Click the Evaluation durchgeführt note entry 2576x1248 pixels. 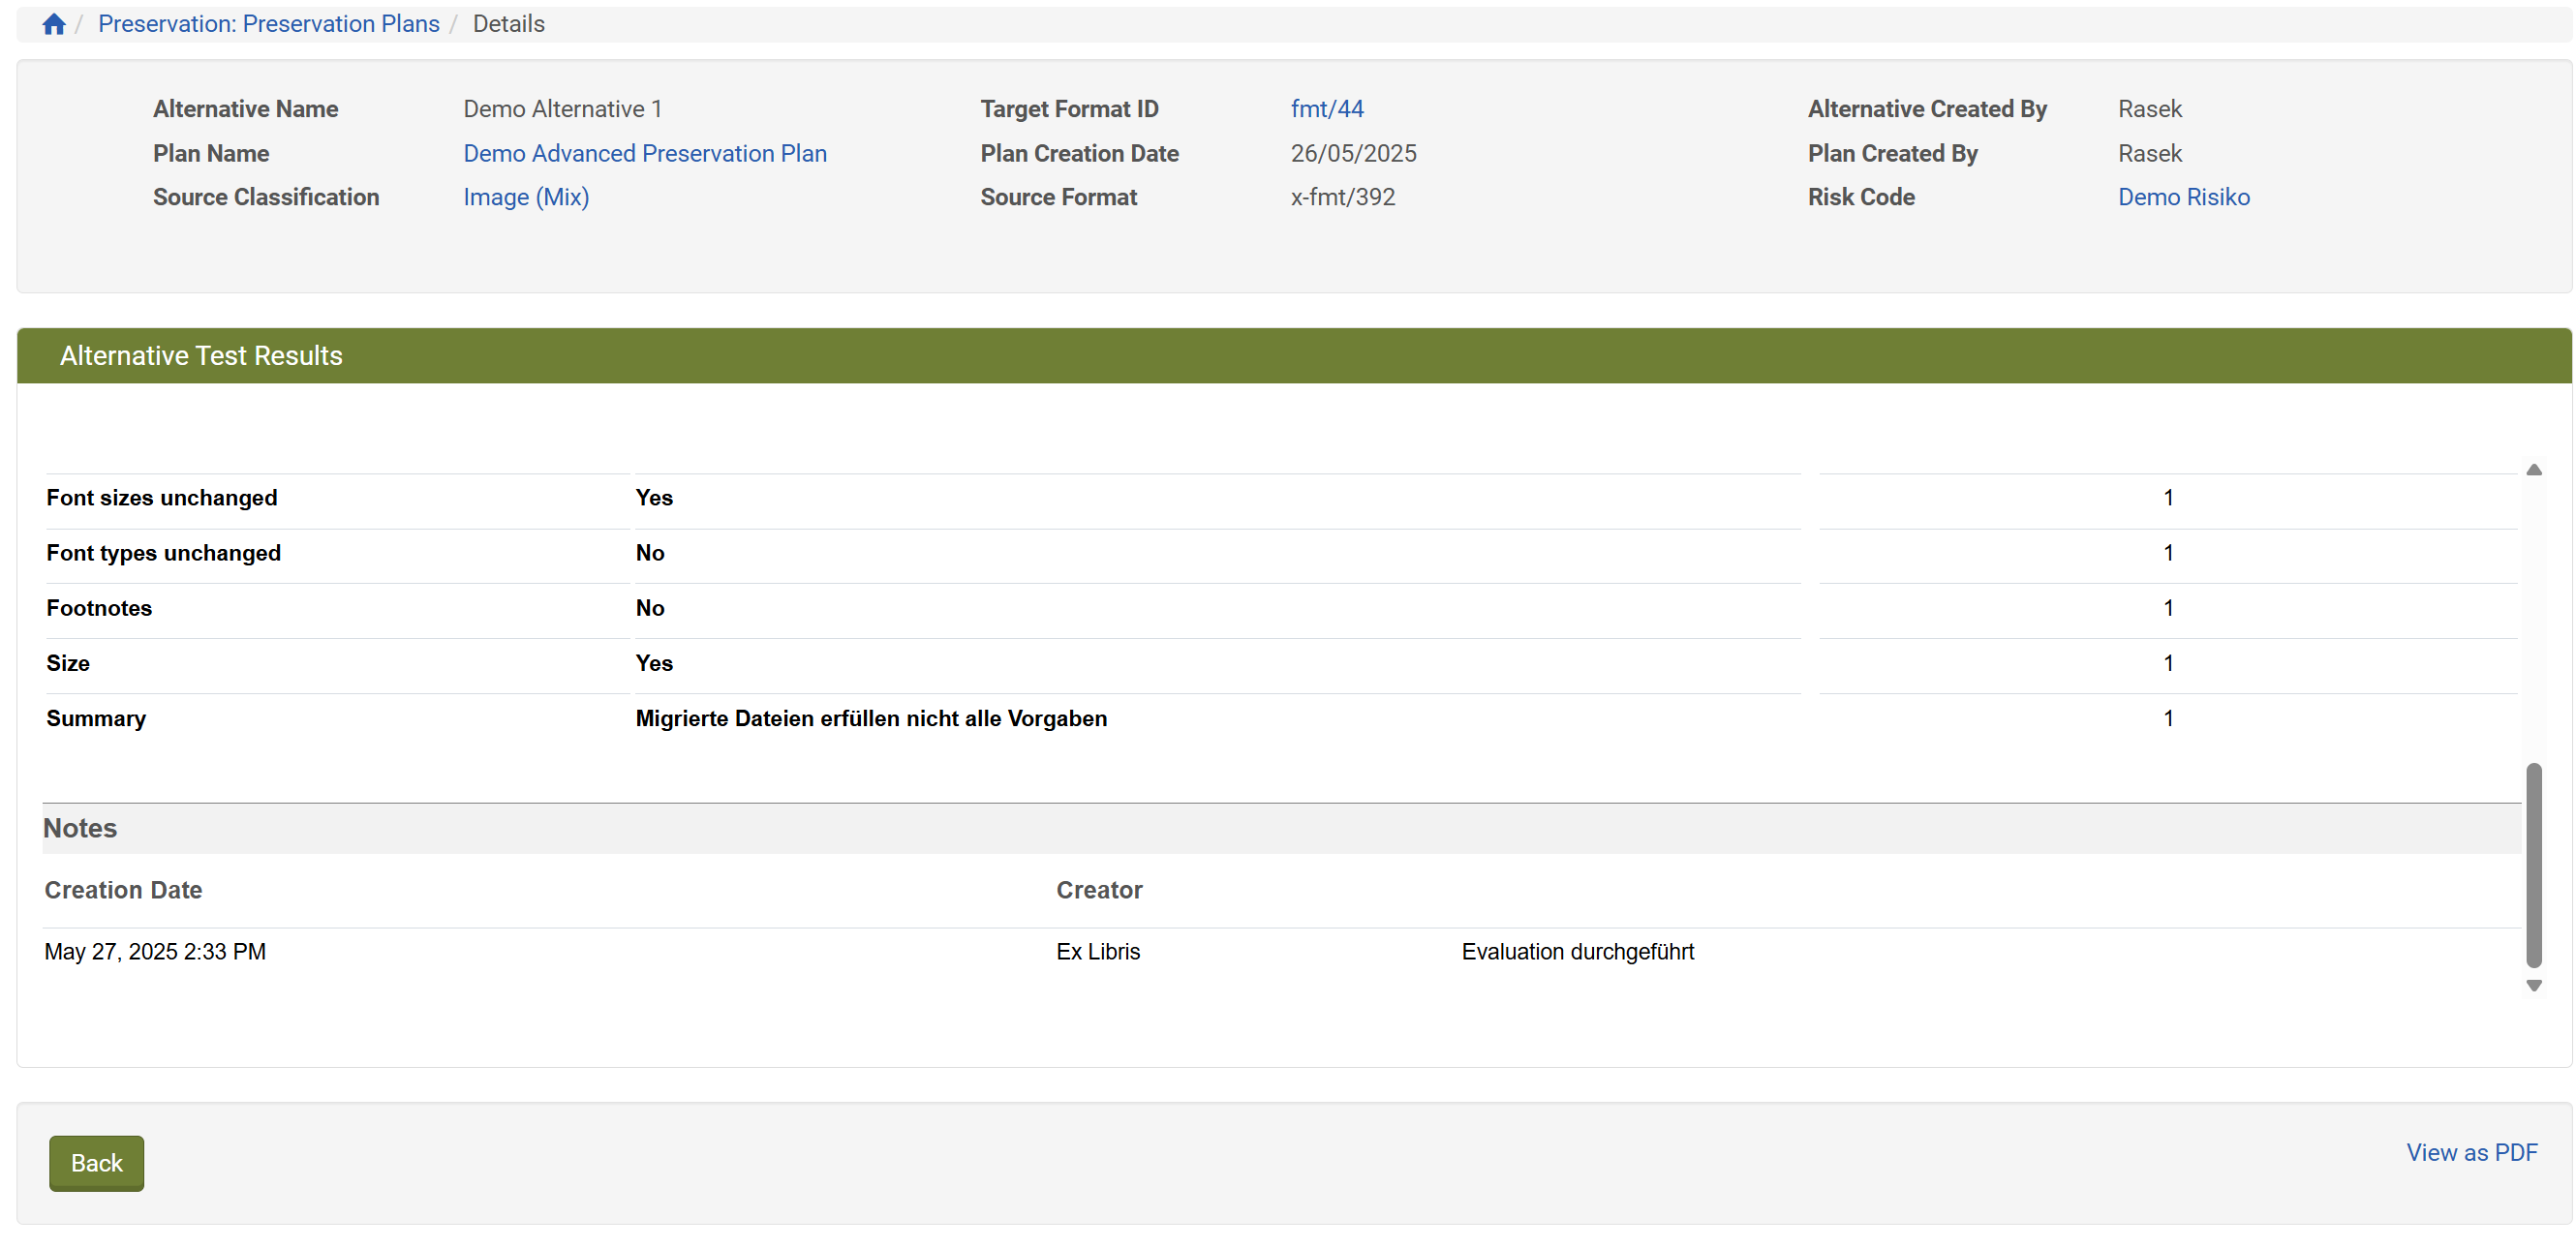coord(1577,952)
